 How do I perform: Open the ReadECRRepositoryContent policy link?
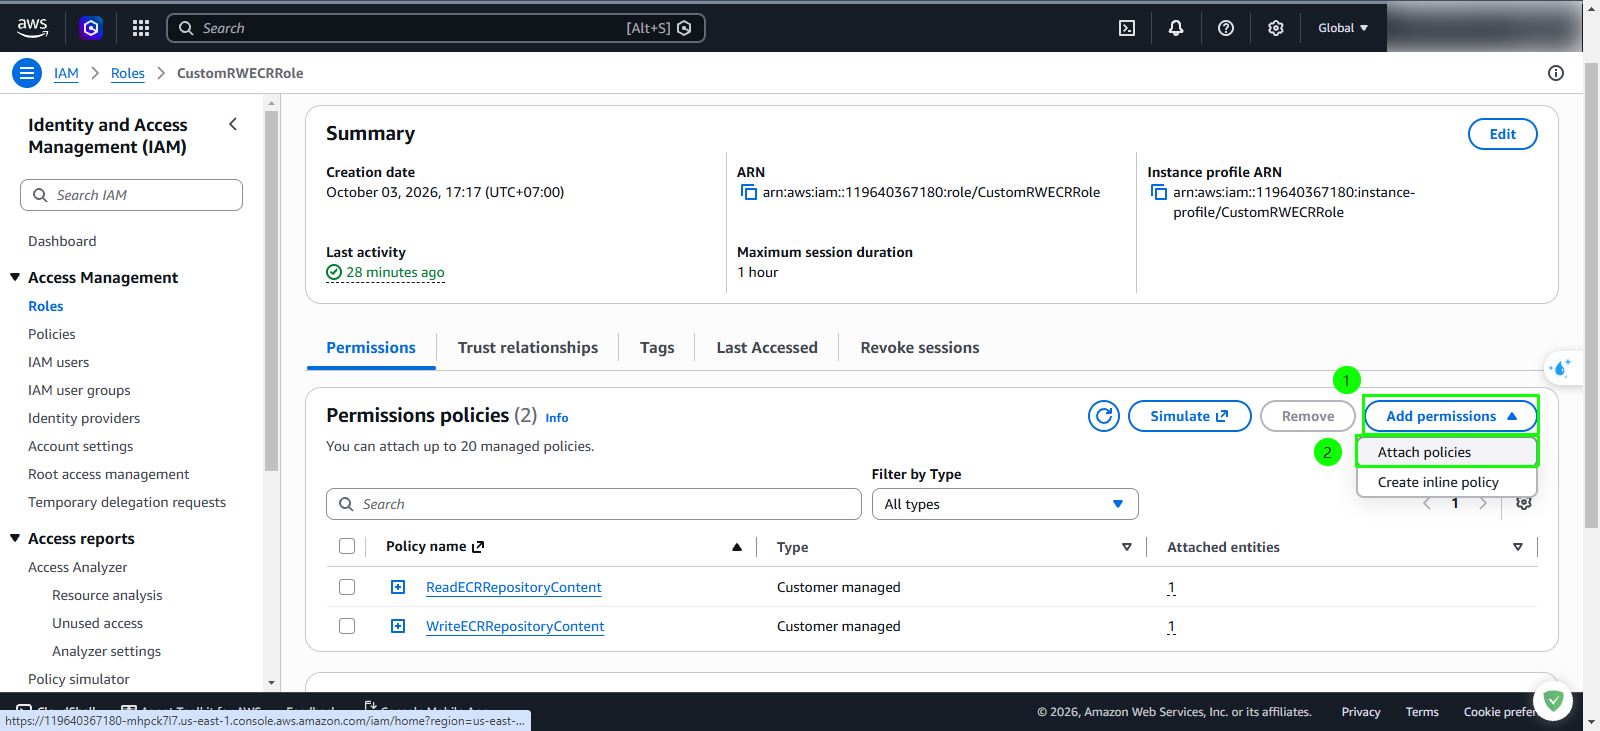click(x=514, y=587)
